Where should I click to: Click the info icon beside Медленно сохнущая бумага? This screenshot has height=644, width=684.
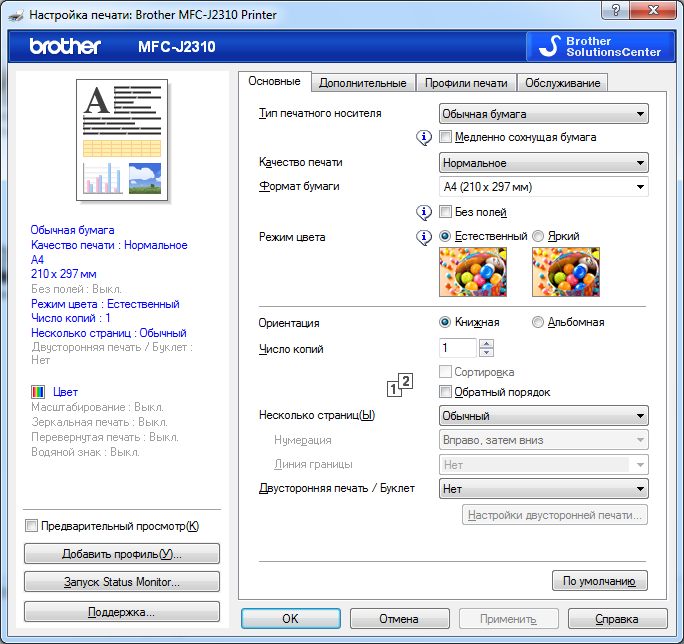coord(424,137)
